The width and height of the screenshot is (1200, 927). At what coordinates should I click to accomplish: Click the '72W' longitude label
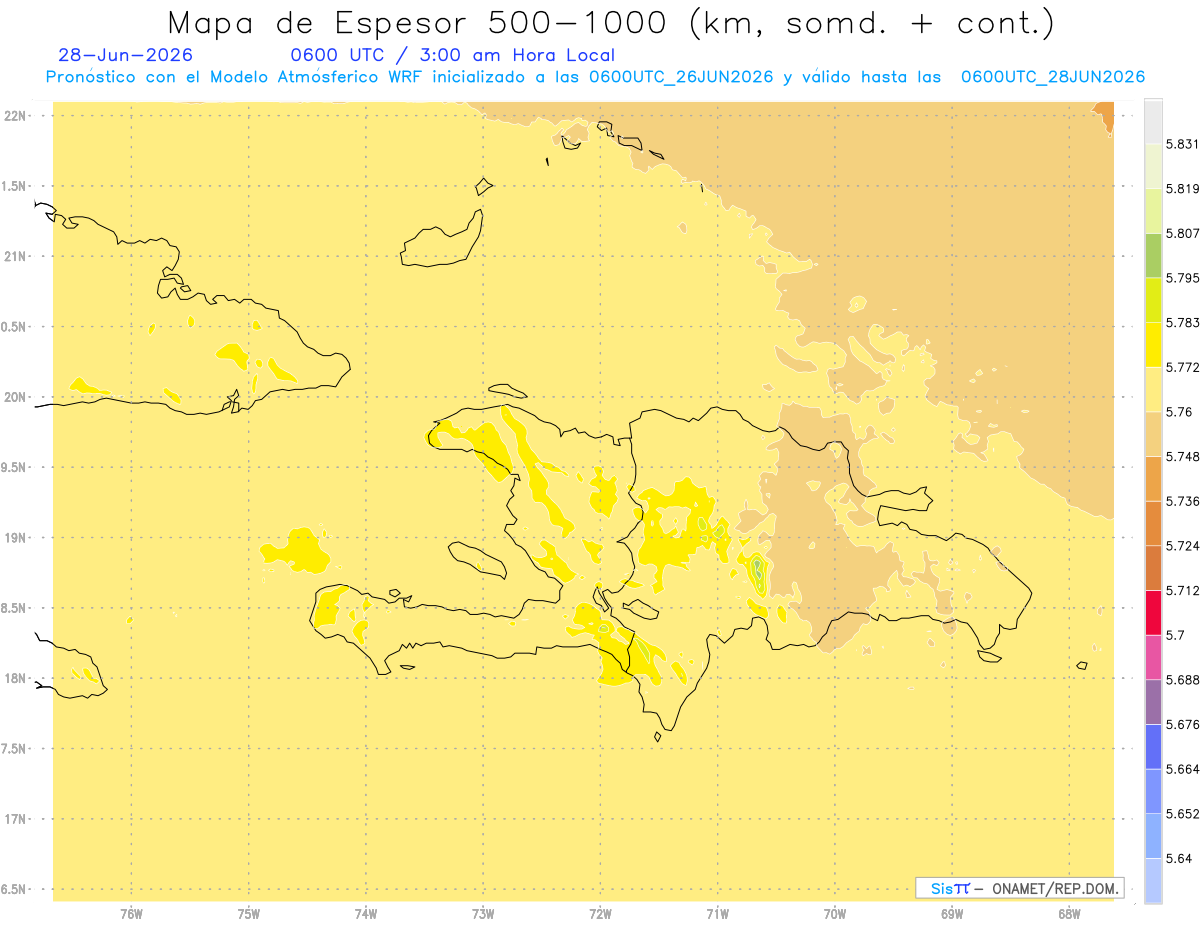pyautogui.click(x=601, y=914)
